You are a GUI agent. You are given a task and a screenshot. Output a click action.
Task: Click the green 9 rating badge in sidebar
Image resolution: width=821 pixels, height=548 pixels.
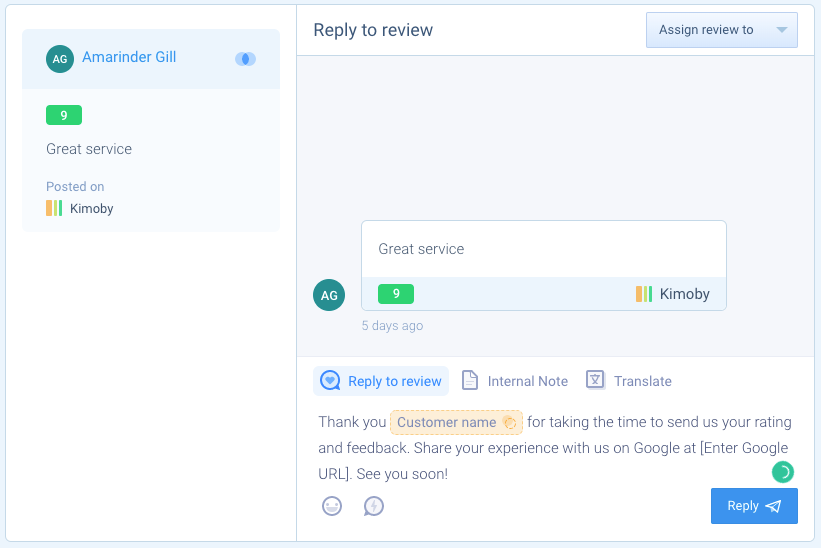point(64,115)
